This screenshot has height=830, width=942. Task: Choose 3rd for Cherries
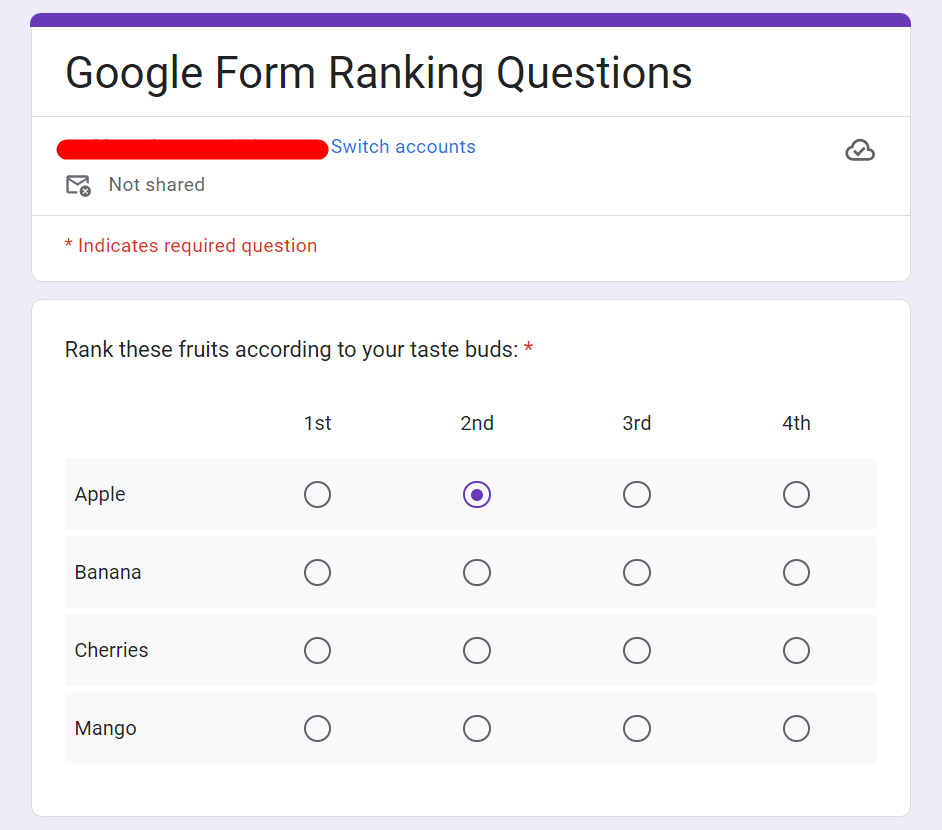[637, 650]
